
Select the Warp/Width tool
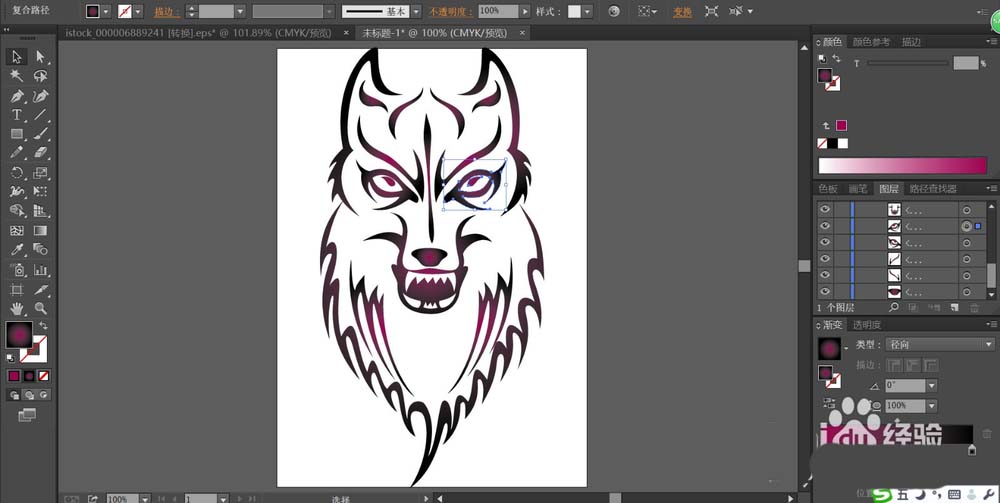17,191
